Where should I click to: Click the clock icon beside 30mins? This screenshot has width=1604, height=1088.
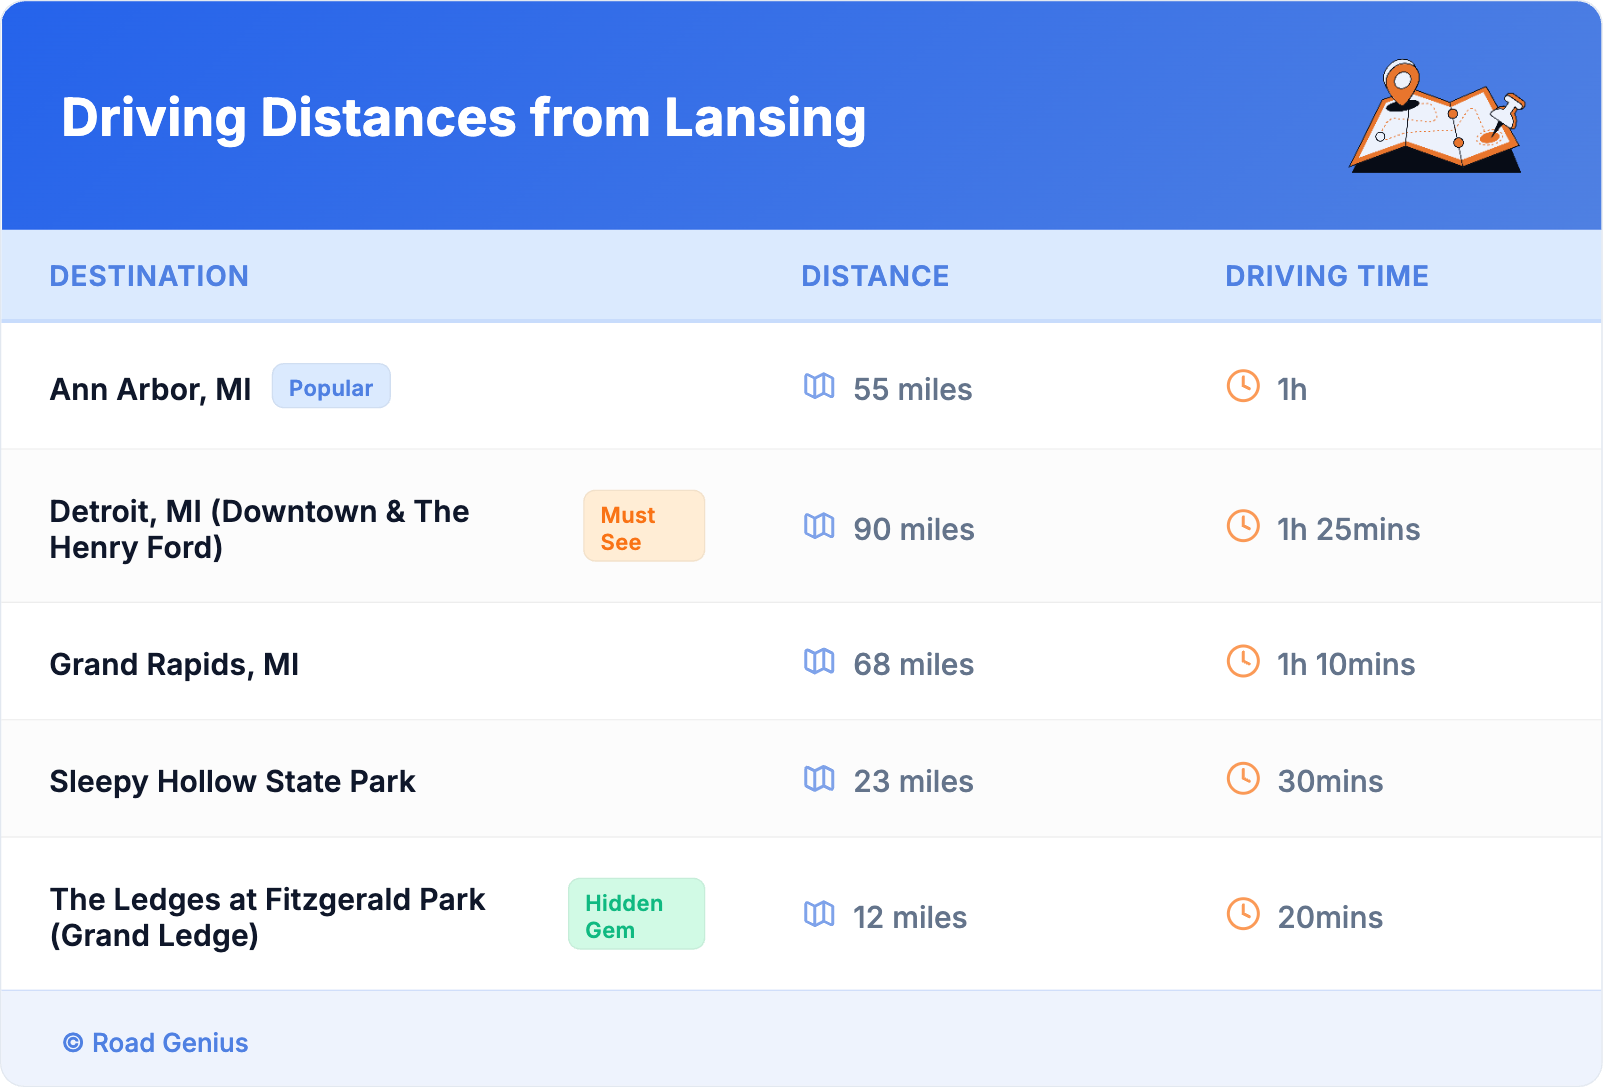(1243, 779)
